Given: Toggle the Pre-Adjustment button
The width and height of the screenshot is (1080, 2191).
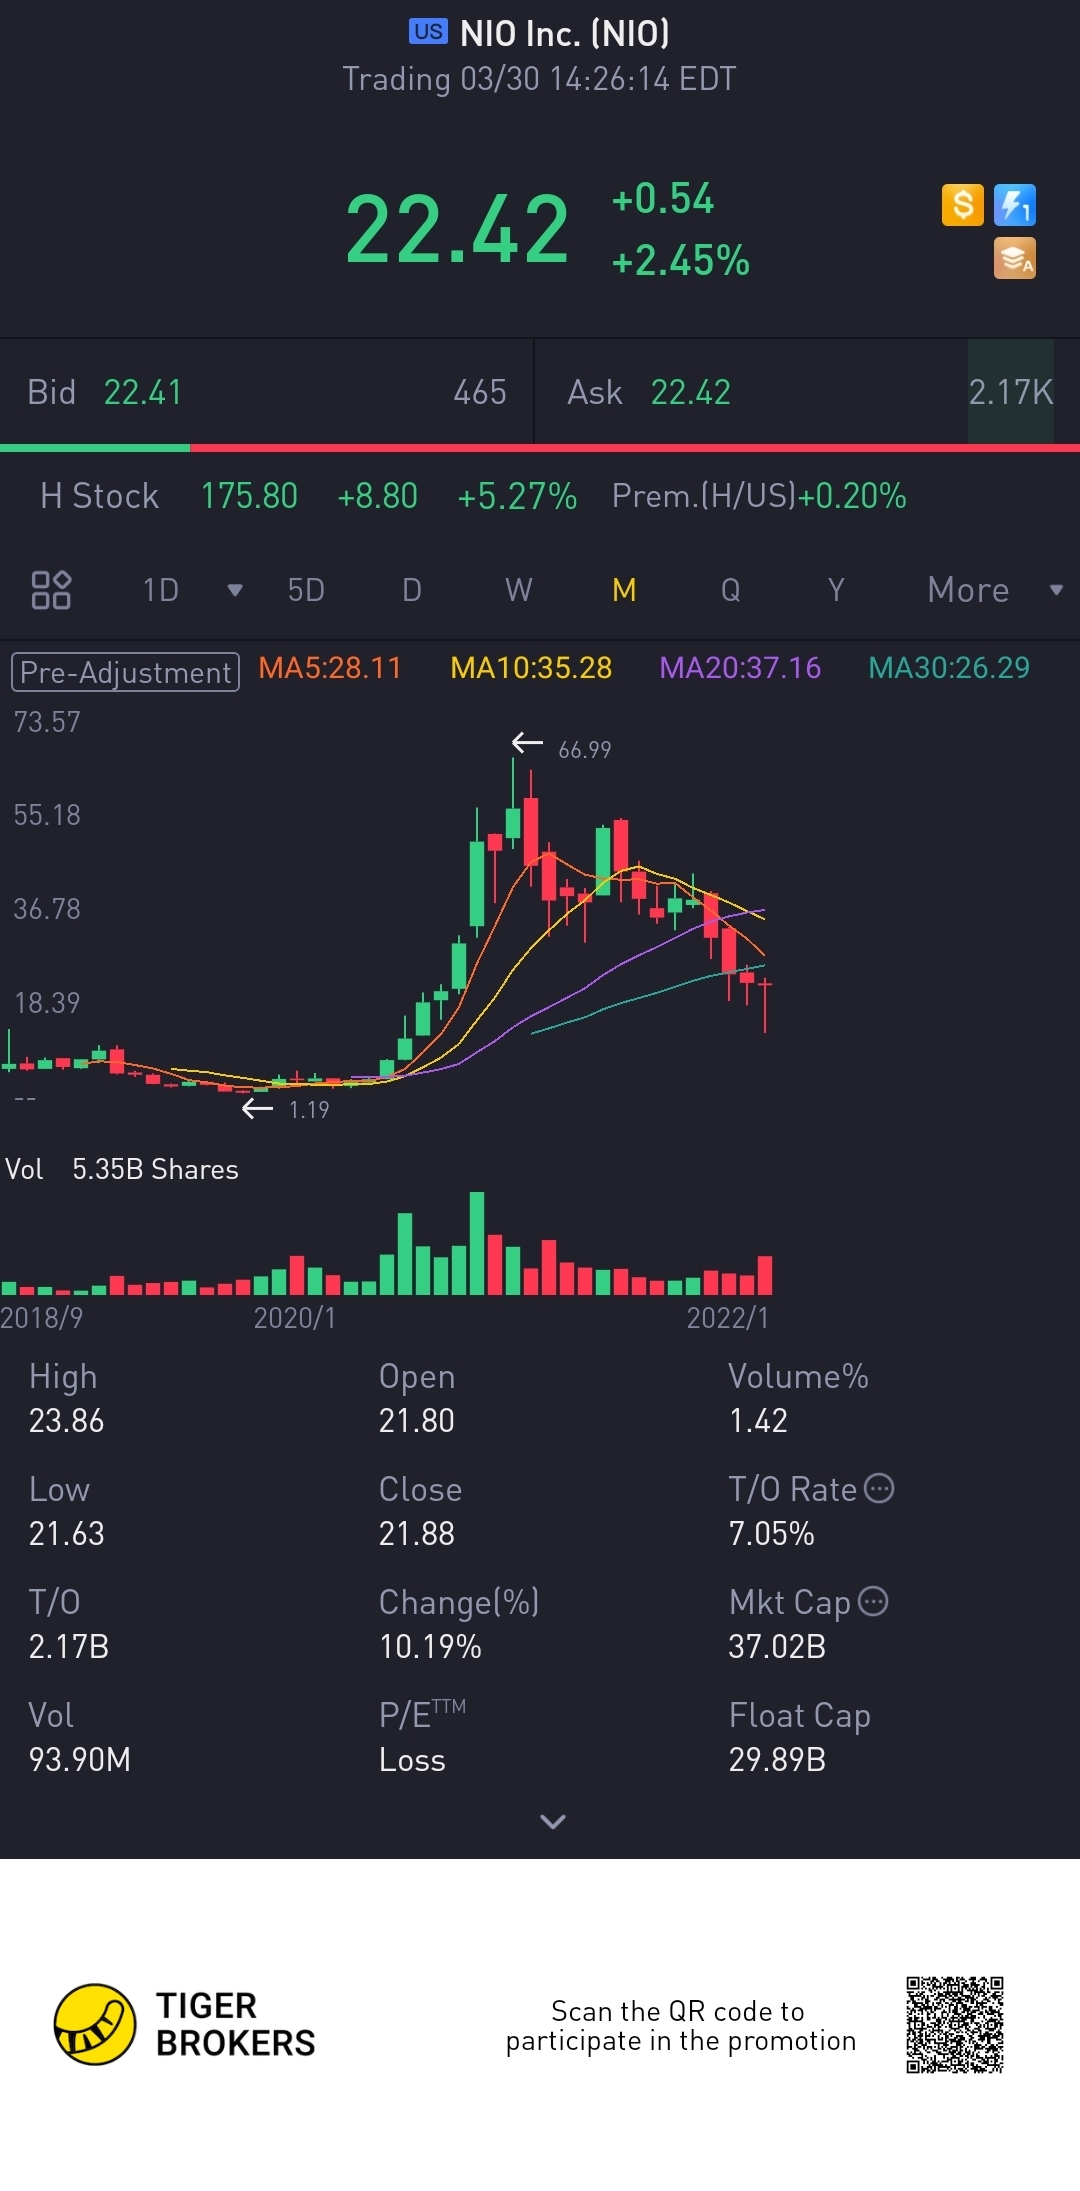Looking at the screenshot, I should point(125,672).
